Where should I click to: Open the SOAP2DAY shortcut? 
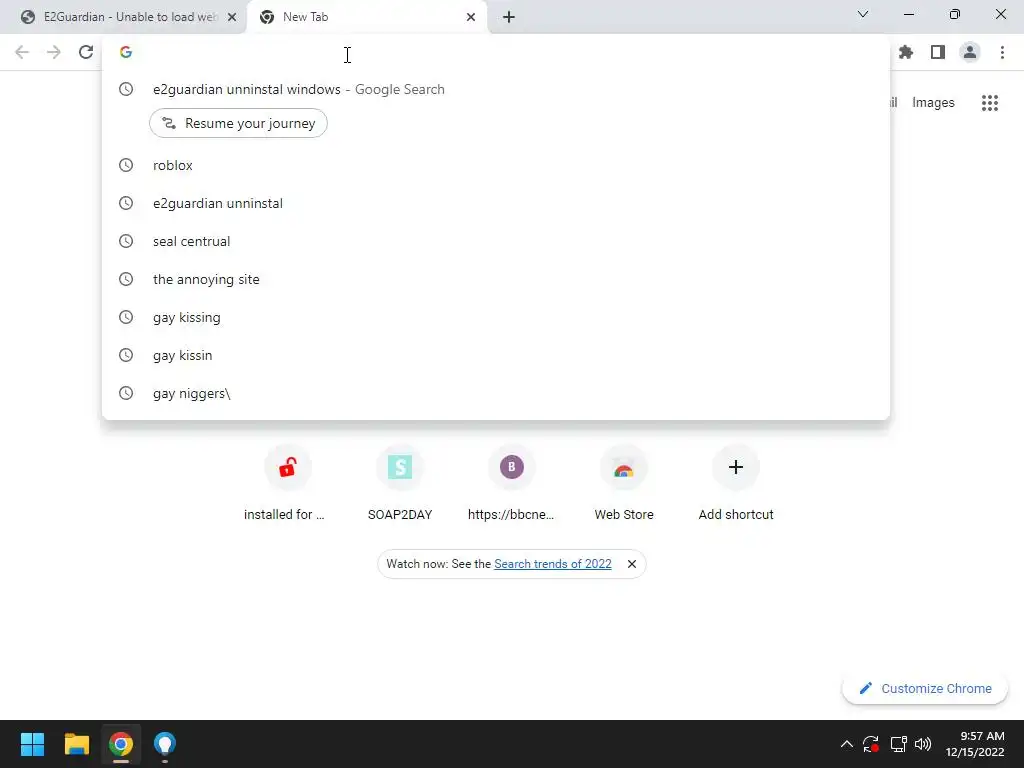[x=400, y=485]
